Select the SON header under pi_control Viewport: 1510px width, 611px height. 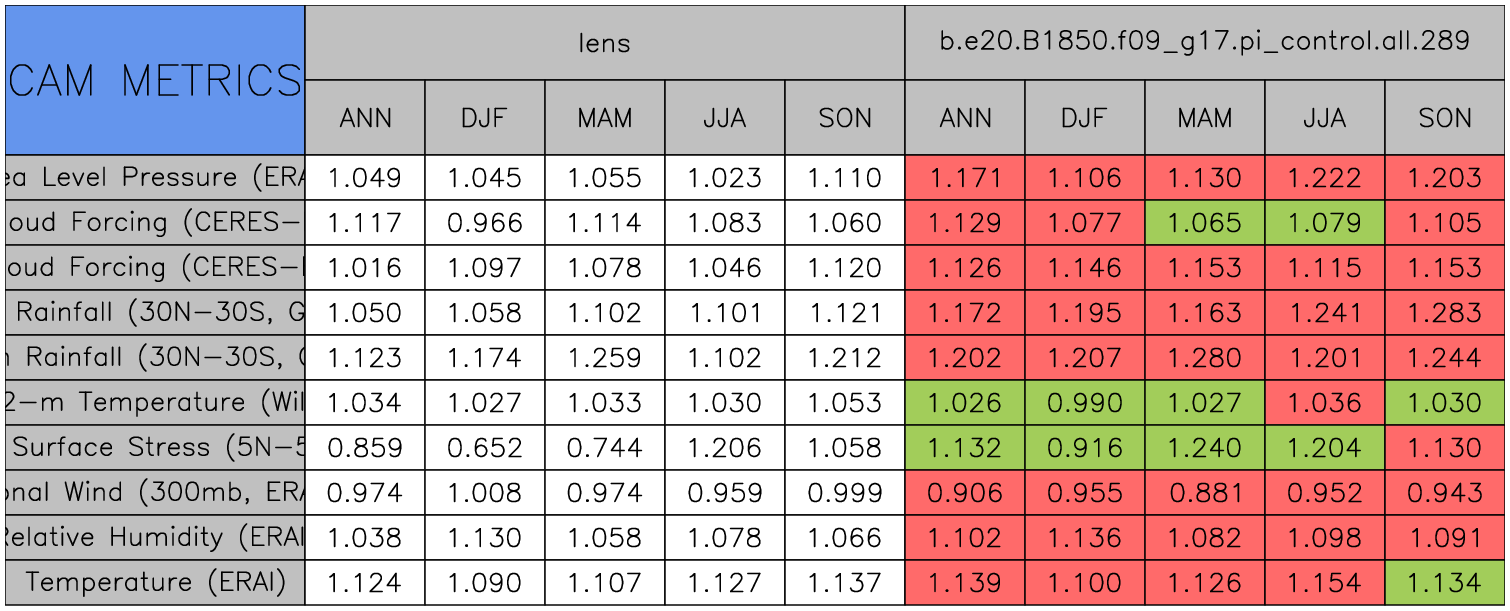(1445, 118)
